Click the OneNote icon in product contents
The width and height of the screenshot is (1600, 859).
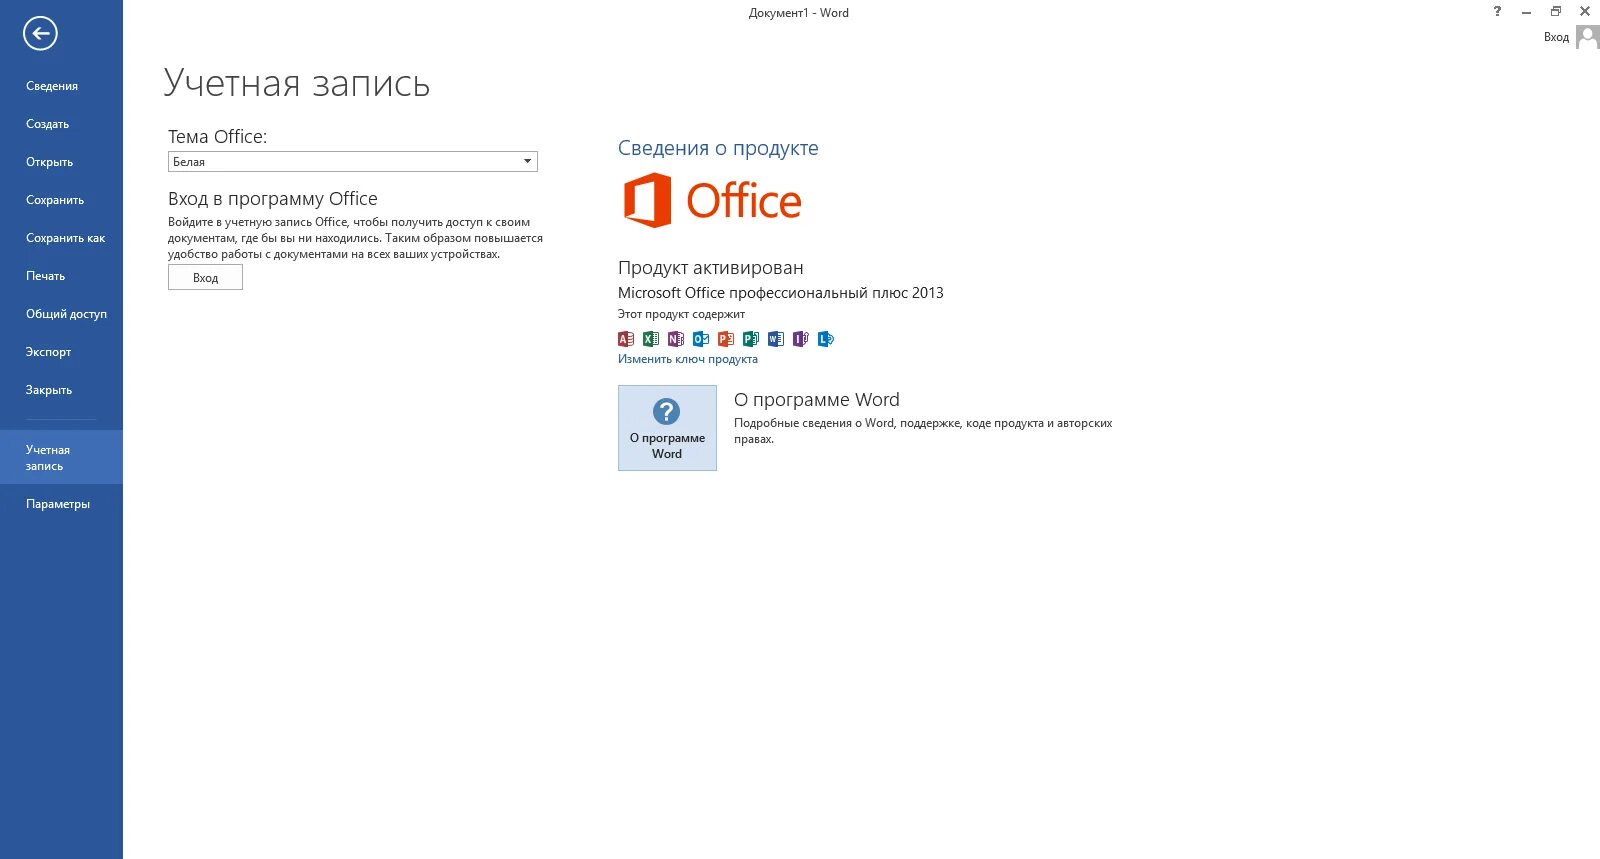676,339
